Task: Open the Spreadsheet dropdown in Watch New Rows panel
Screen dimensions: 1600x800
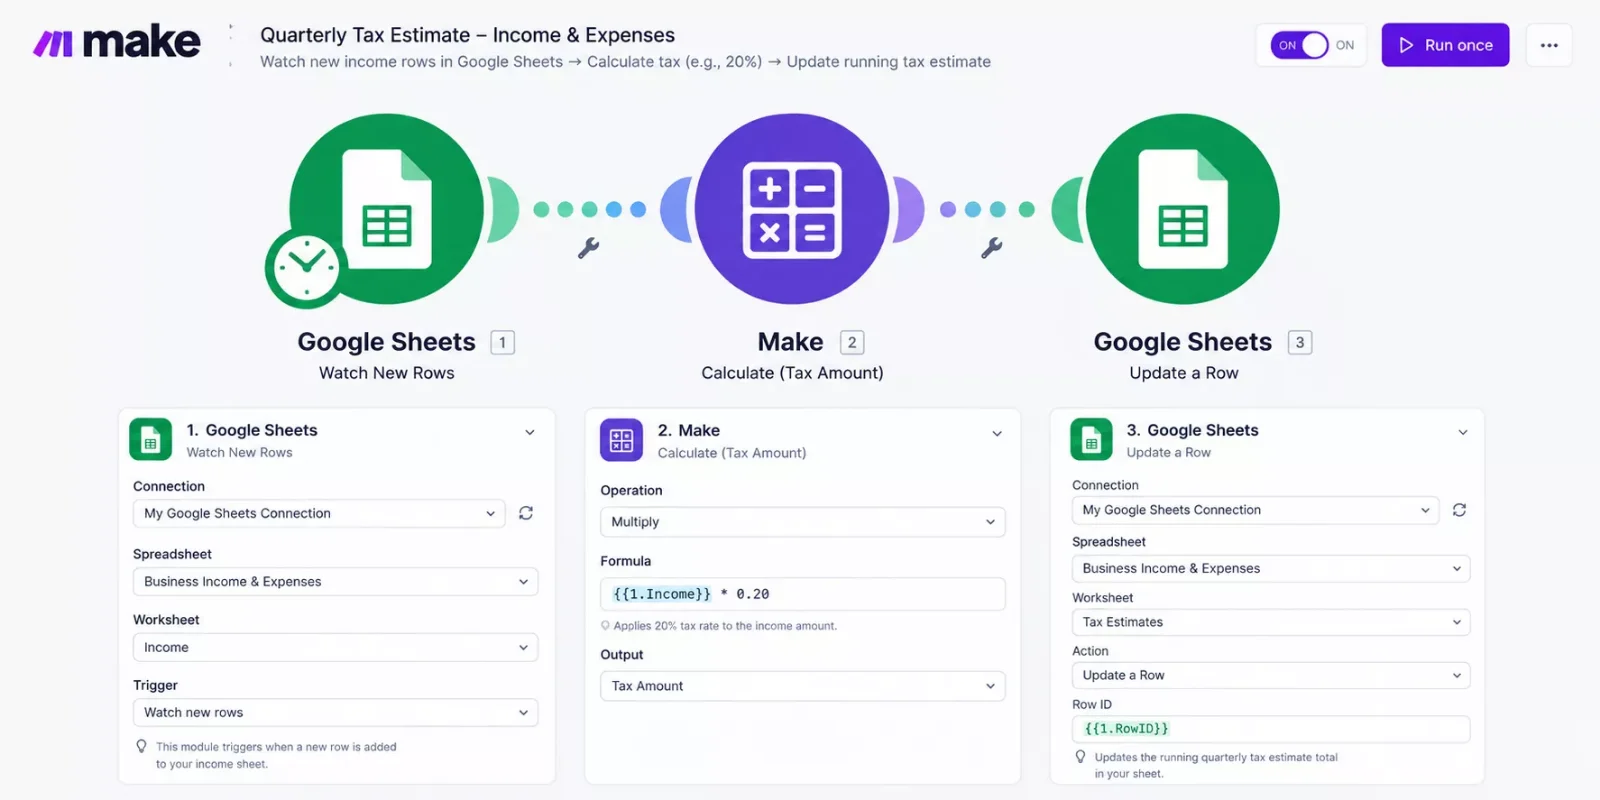Action: coord(335,581)
